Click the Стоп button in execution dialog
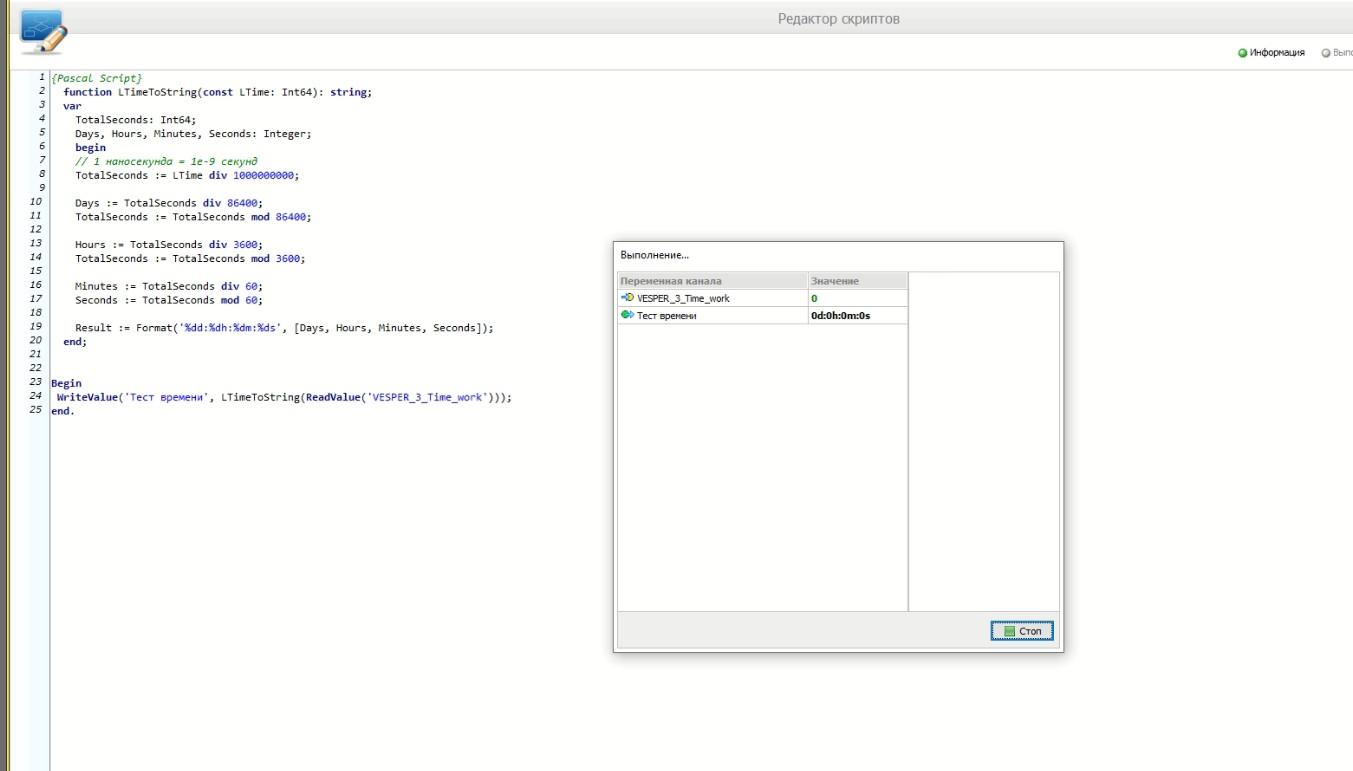This screenshot has height=771, width=1353. point(1022,631)
